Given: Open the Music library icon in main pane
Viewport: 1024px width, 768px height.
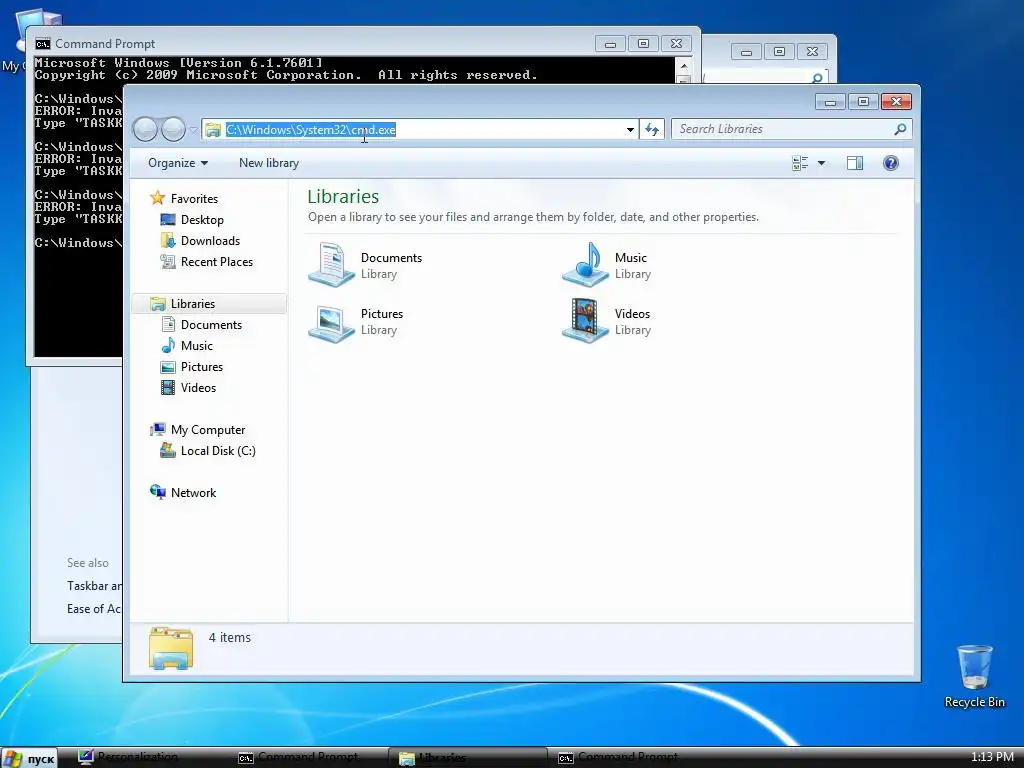Looking at the screenshot, I should 585,264.
